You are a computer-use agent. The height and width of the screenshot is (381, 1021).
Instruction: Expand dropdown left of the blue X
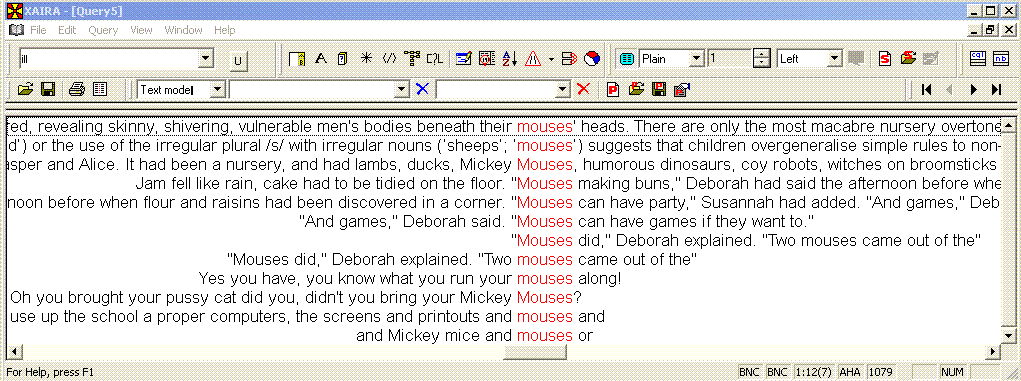[402, 90]
